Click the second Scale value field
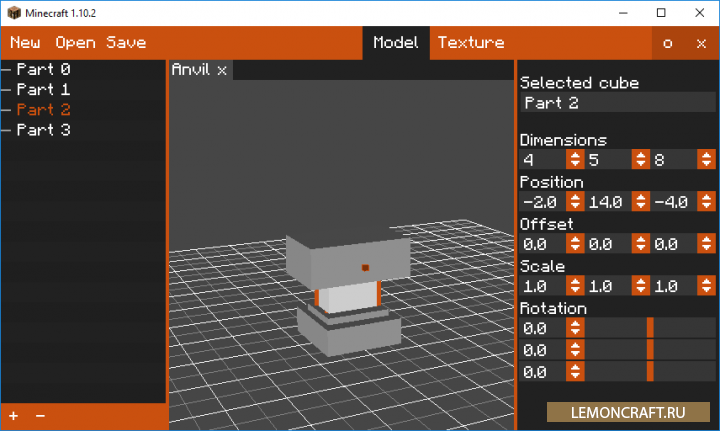 click(608, 286)
